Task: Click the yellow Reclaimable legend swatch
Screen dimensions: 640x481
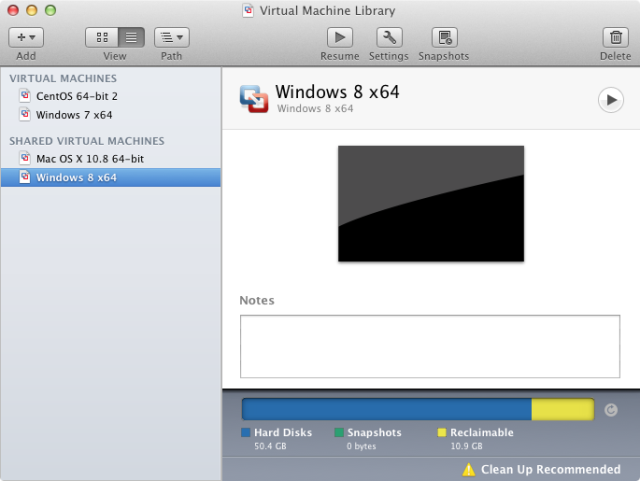Action: [x=442, y=432]
